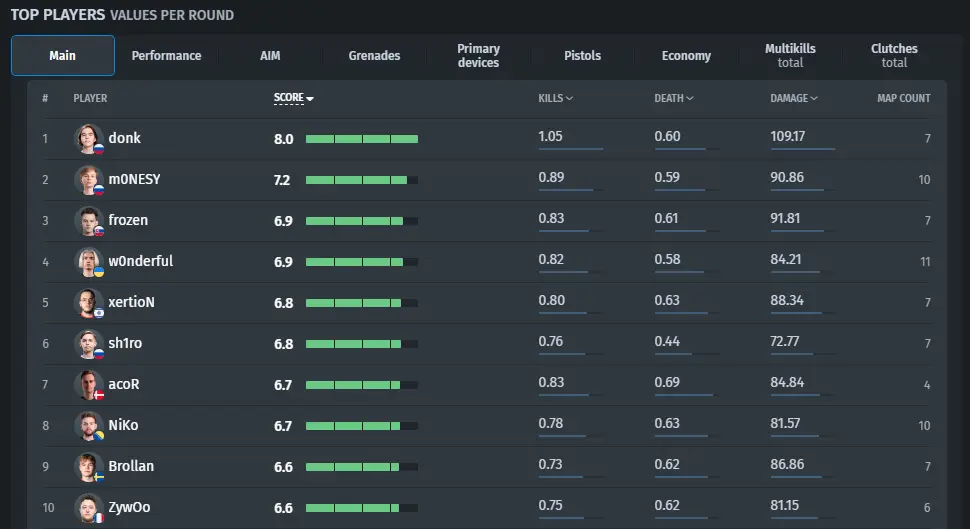The height and width of the screenshot is (529, 970).
Task: Click m0NESY's damage value 90.86
Action: point(787,177)
